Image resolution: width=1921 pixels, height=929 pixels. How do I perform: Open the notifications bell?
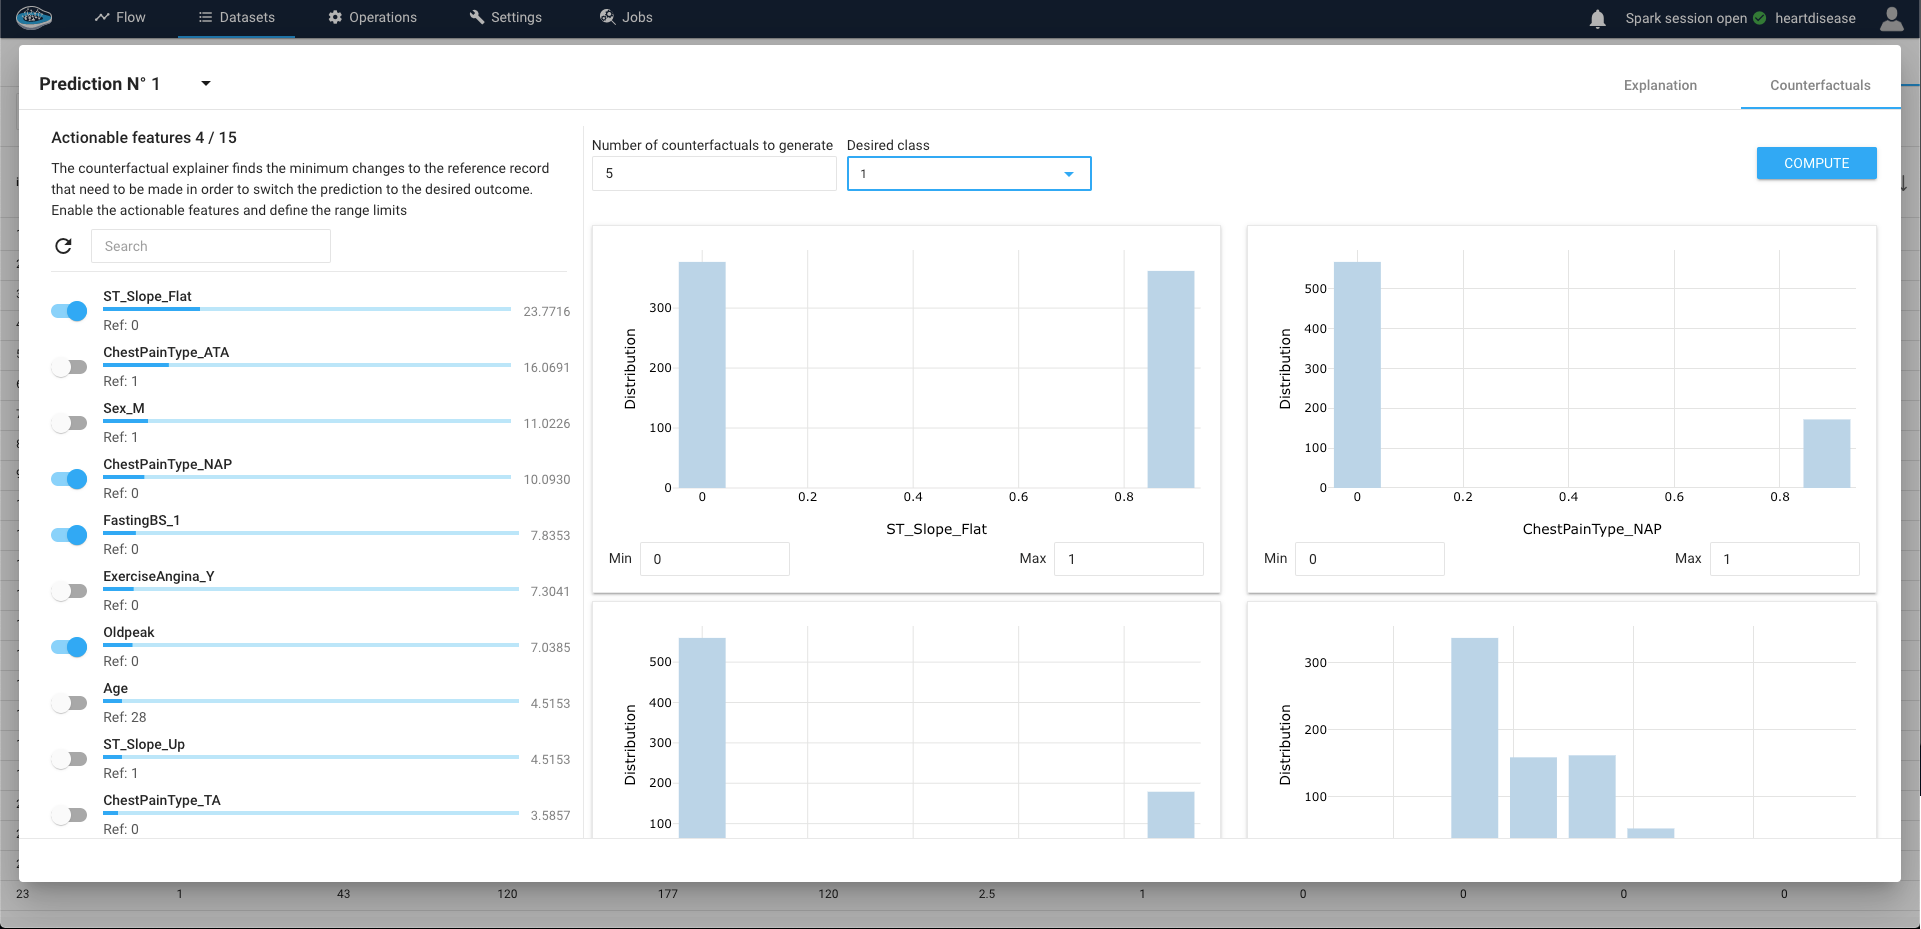pyautogui.click(x=1597, y=18)
